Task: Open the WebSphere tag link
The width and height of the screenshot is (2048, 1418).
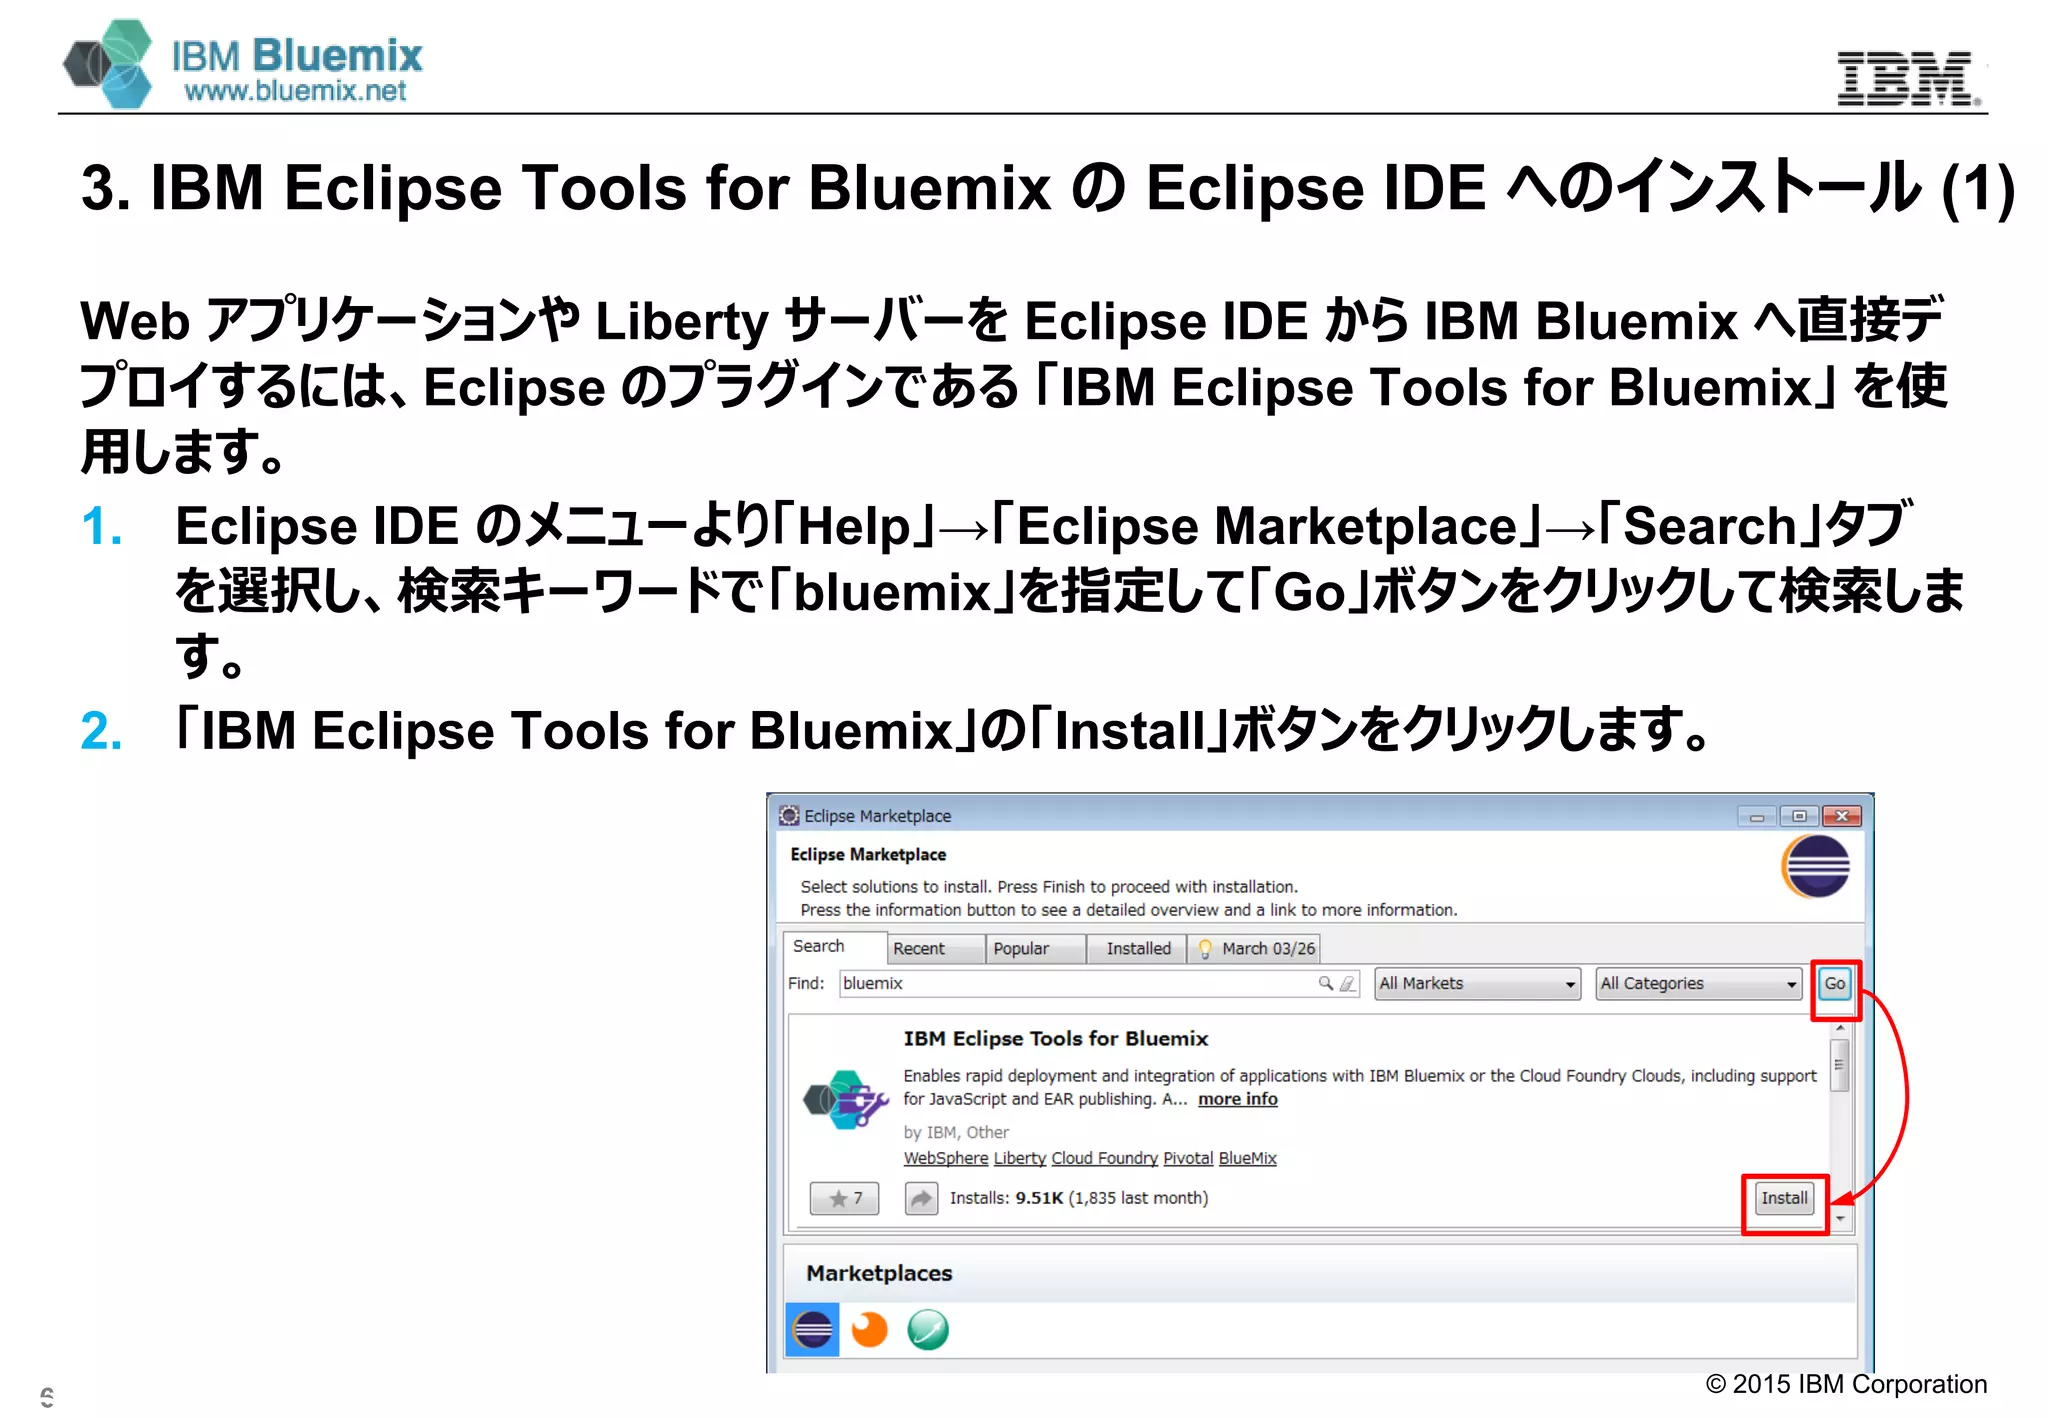Action: pyautogui.click(x=946, y=1158)
